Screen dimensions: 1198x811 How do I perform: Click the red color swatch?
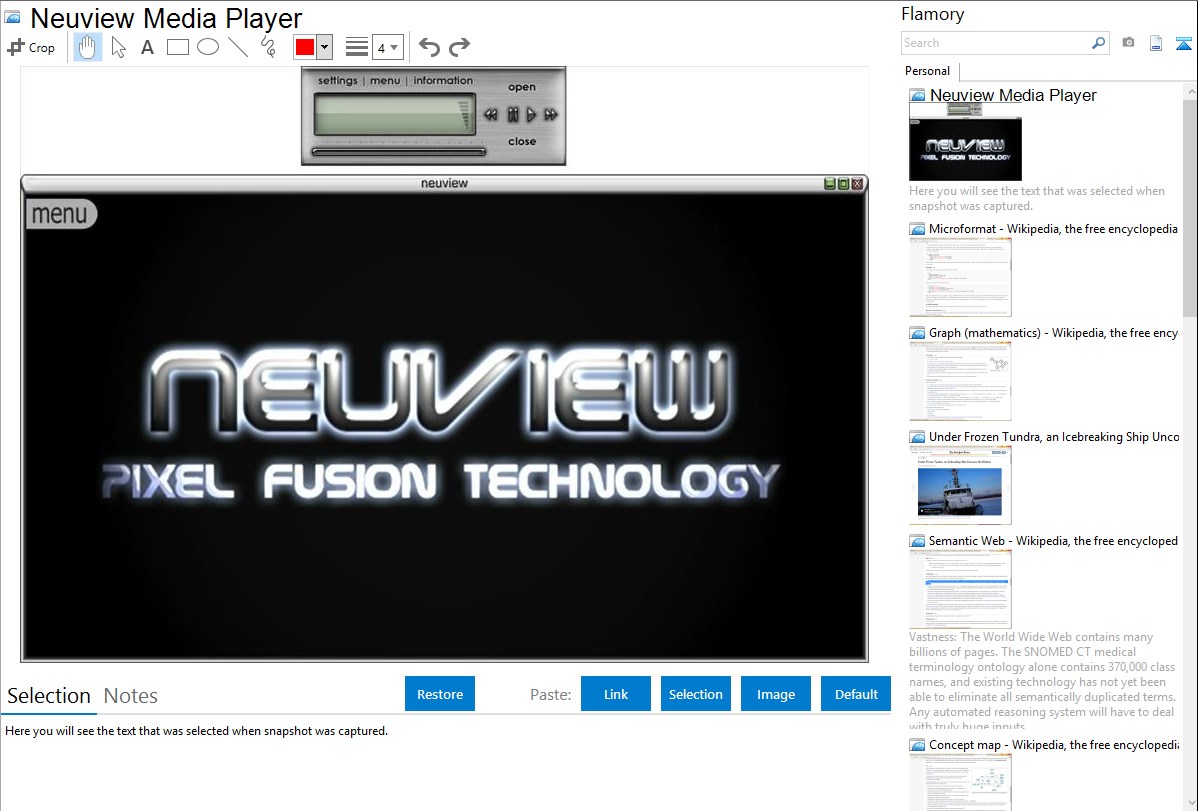tap(305, 47)
